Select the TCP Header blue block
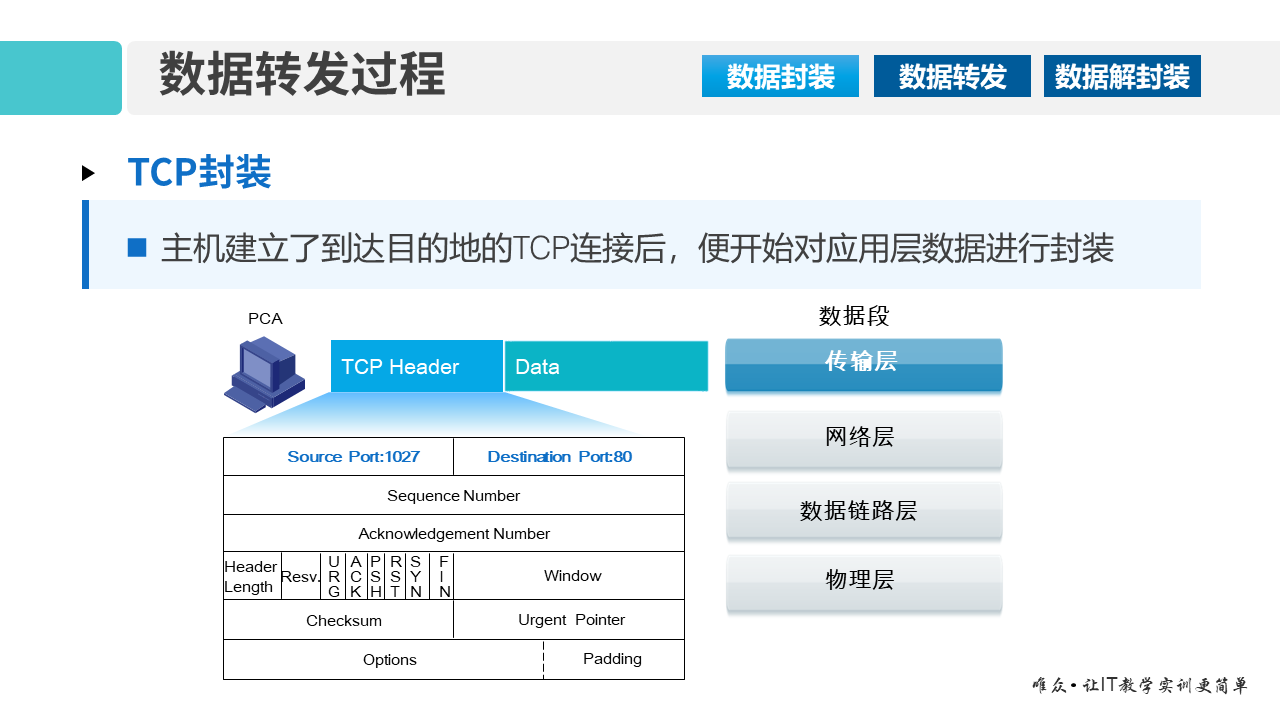1280x720 pixels. 416,366
